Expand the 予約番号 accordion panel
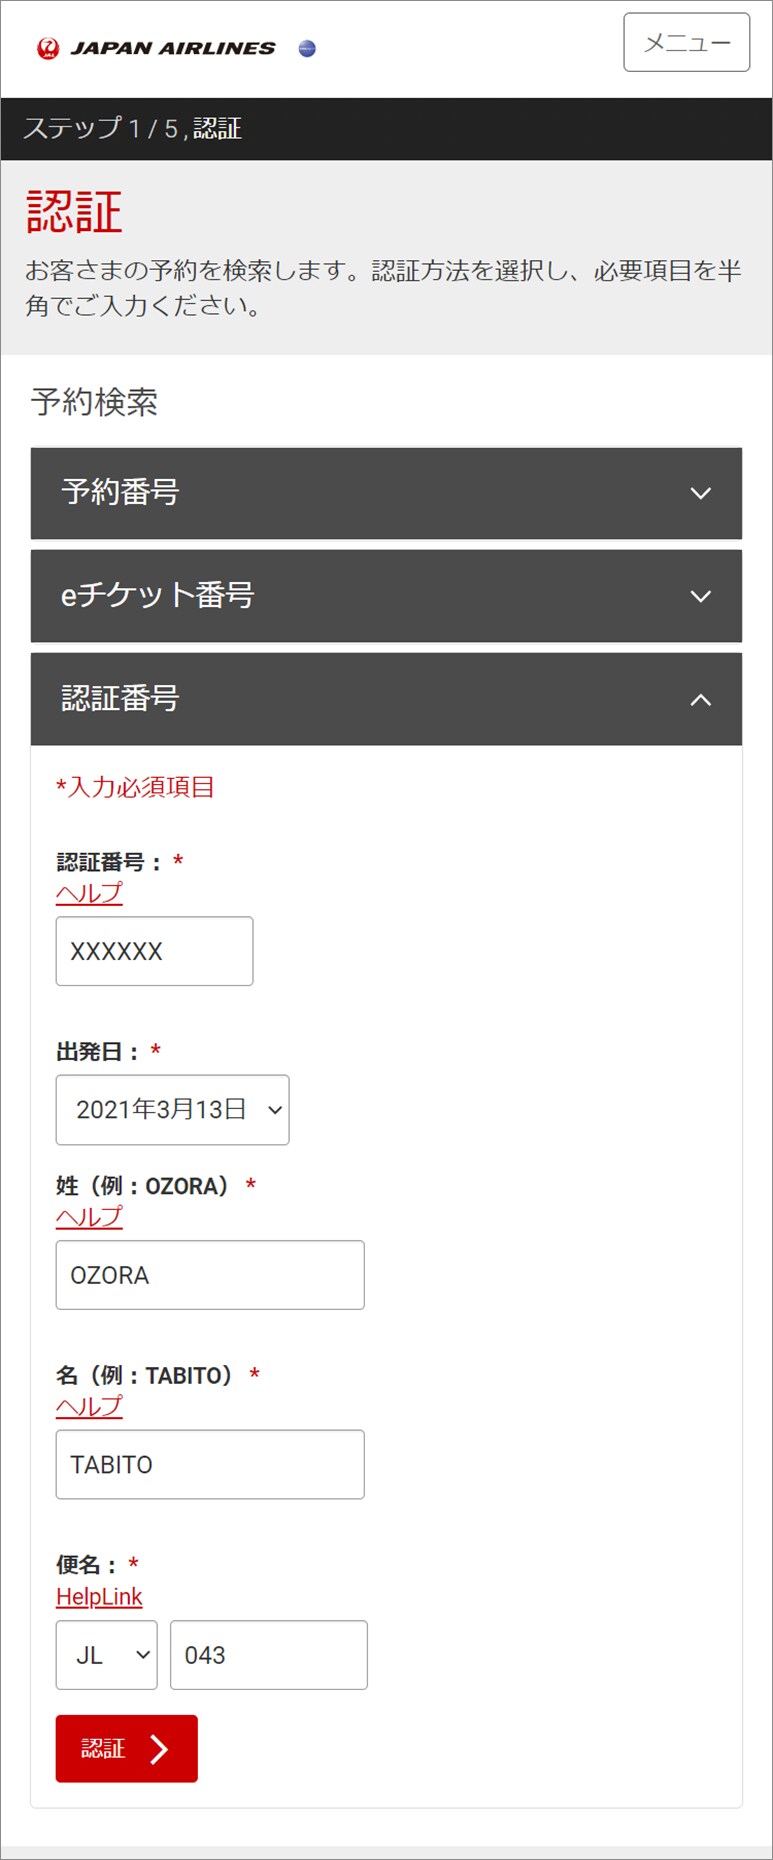The image size is (773, 1860). (x=386, y=493)
